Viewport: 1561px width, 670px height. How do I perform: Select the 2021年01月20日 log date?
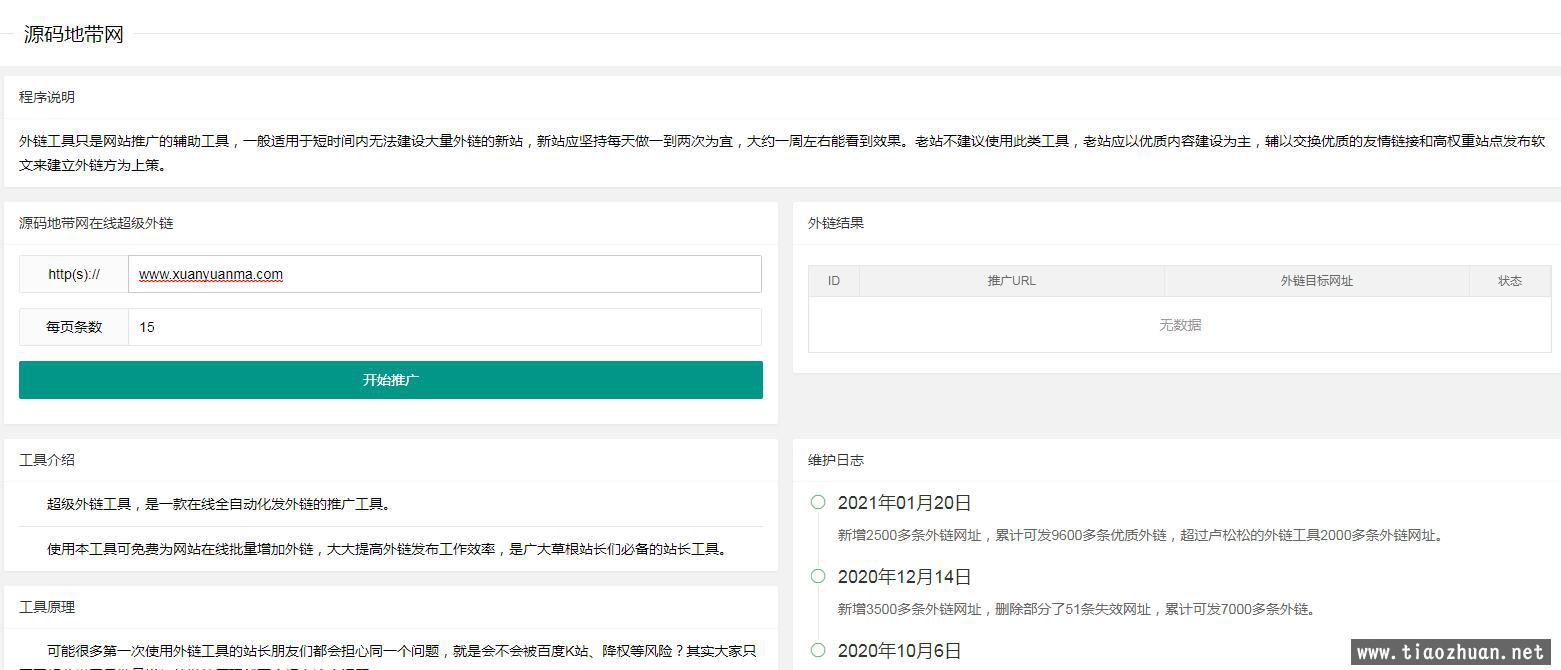tap(905, 503)
